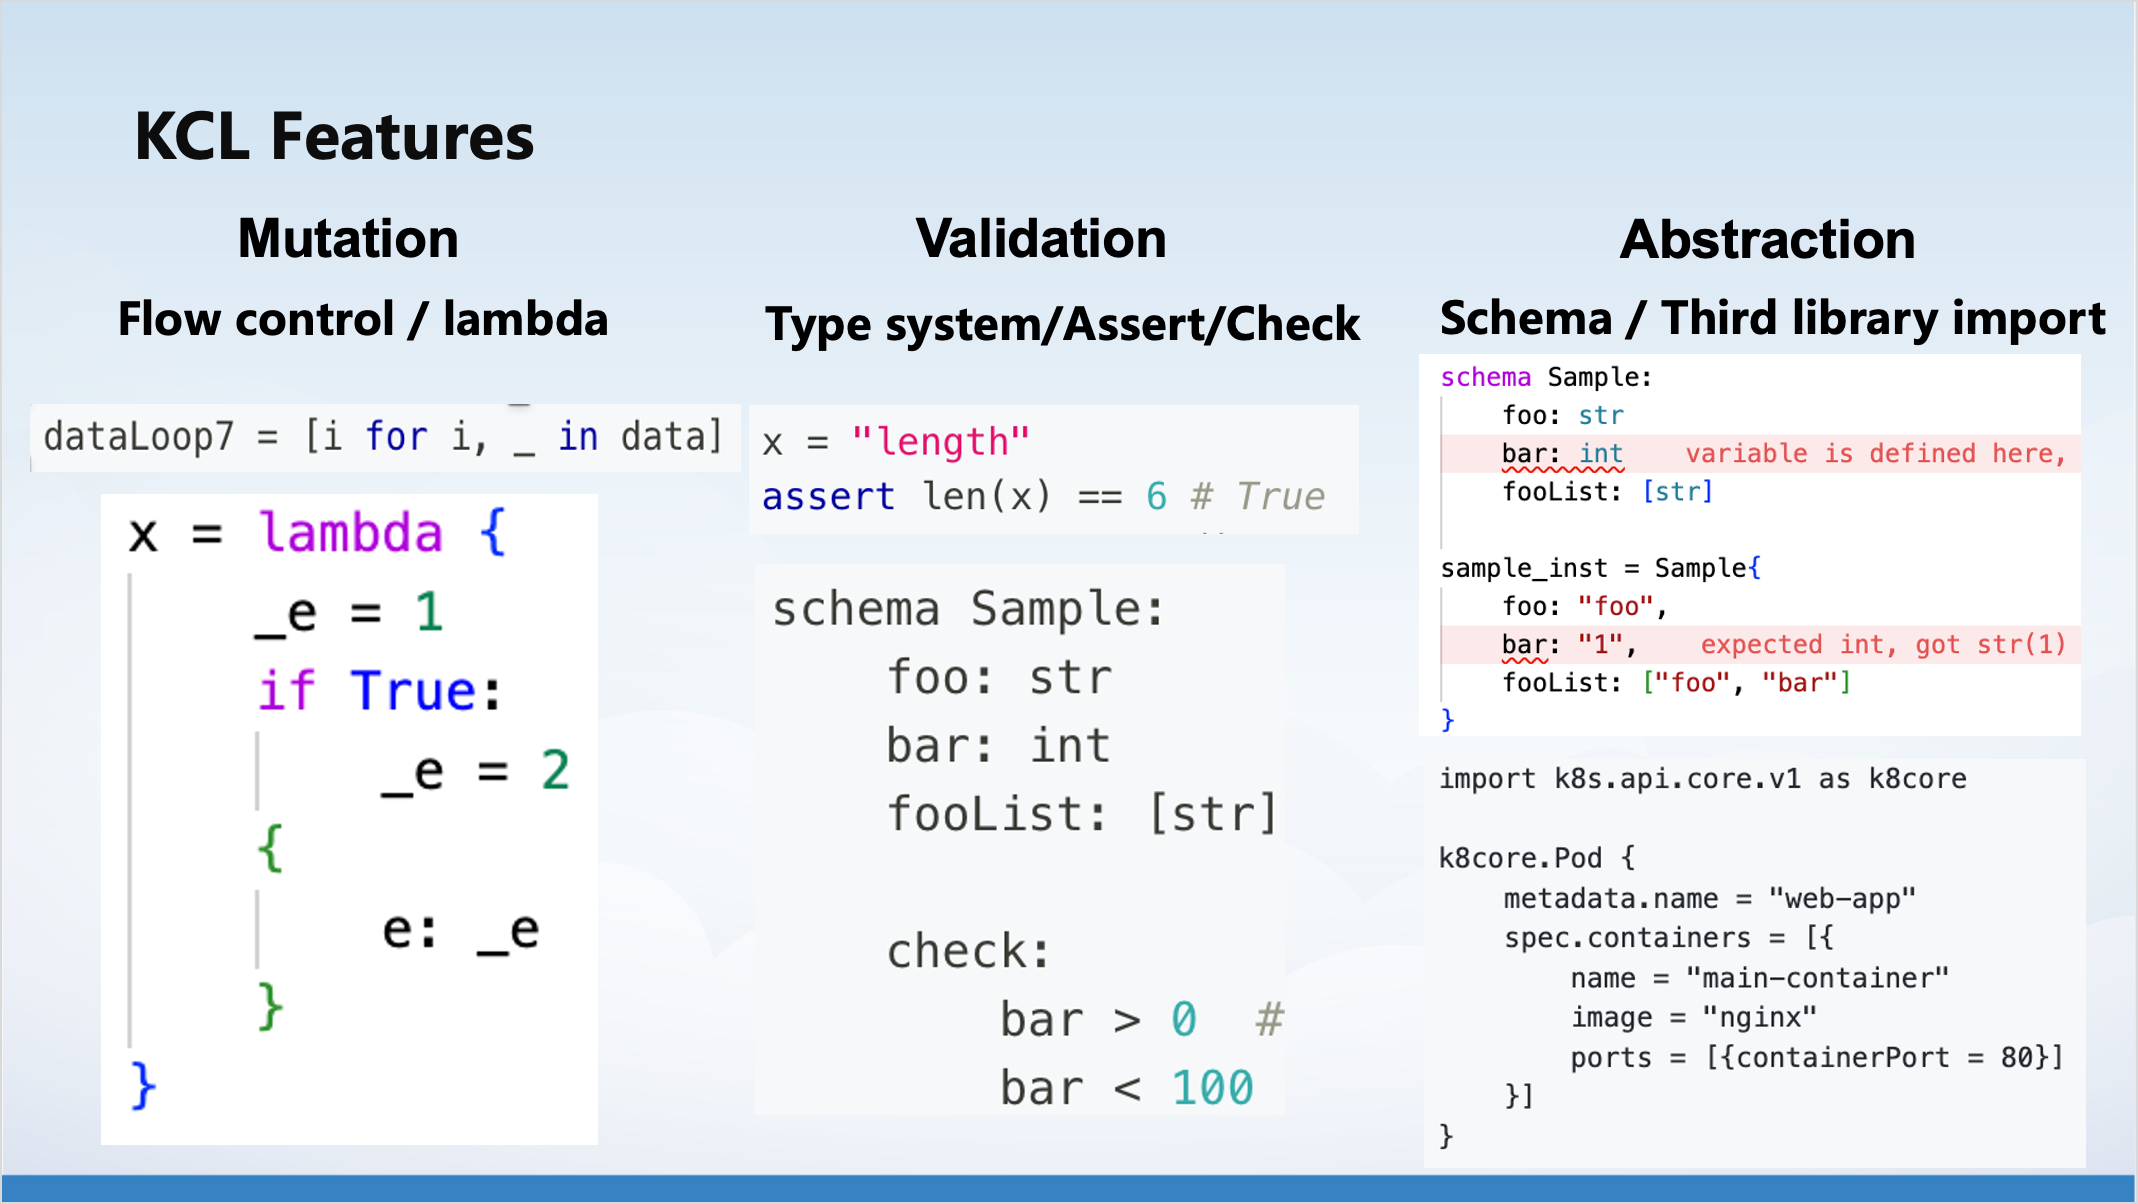Click the 'name = "main-container"' line
This screenshot has width=2138, height=1204.
(1759, 977)
